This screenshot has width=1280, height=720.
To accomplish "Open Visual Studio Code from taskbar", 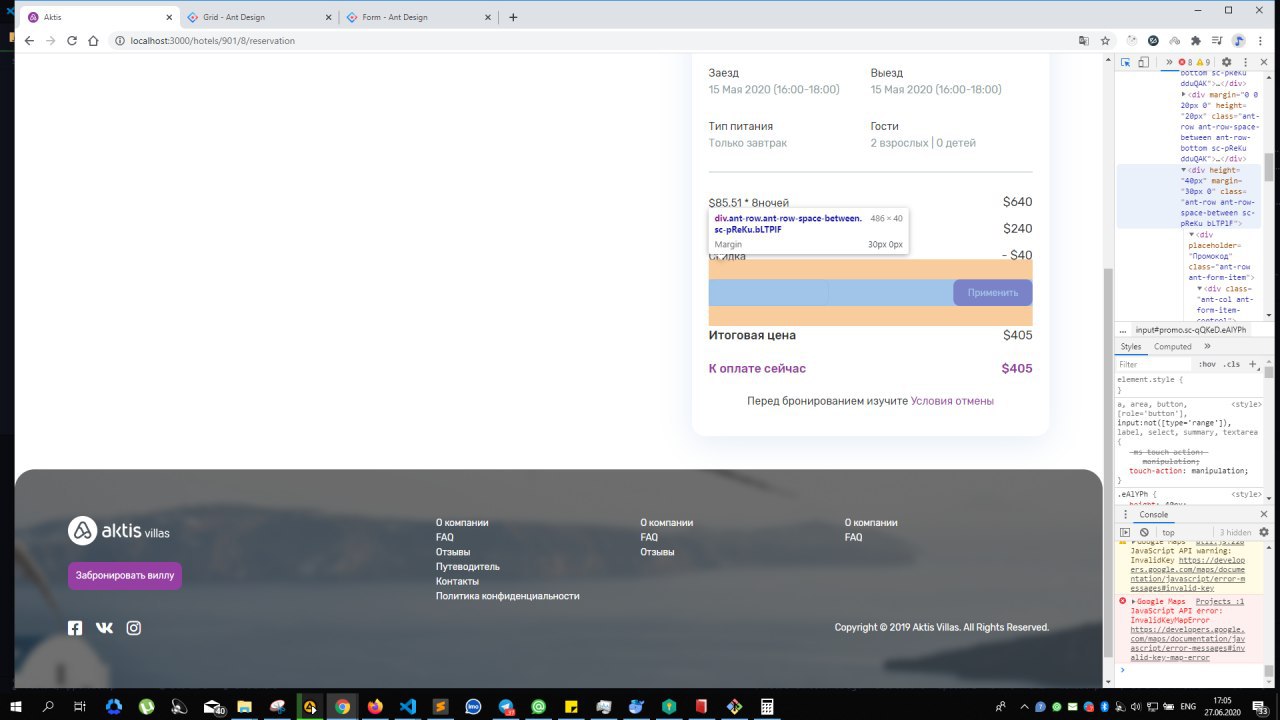I will point(407,706).
